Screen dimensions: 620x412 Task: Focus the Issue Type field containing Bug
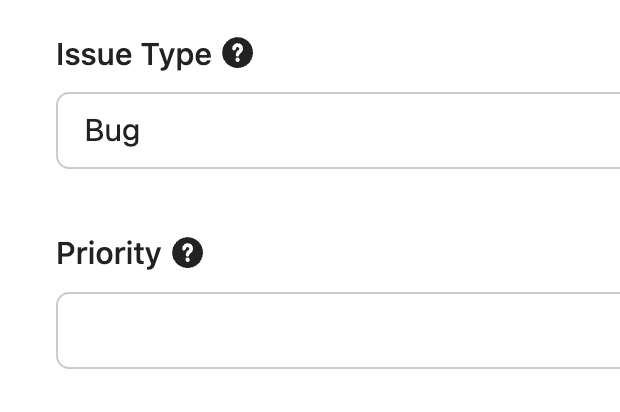pos(338,130)
